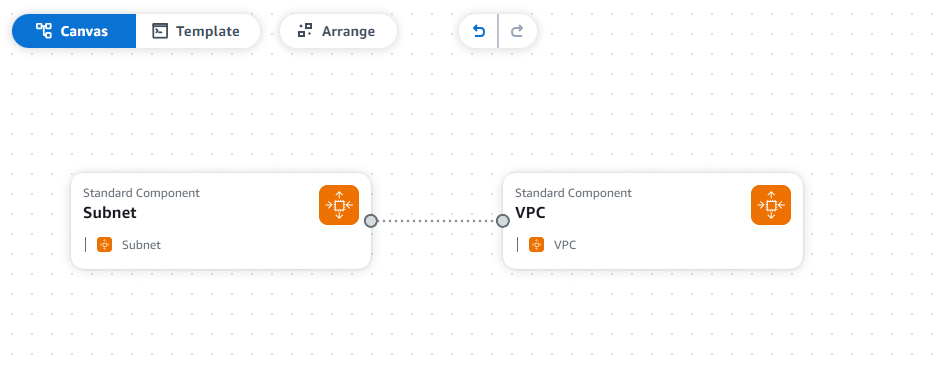Undo the last canvas action
946x373 pixels.
[x=479, y=31]
